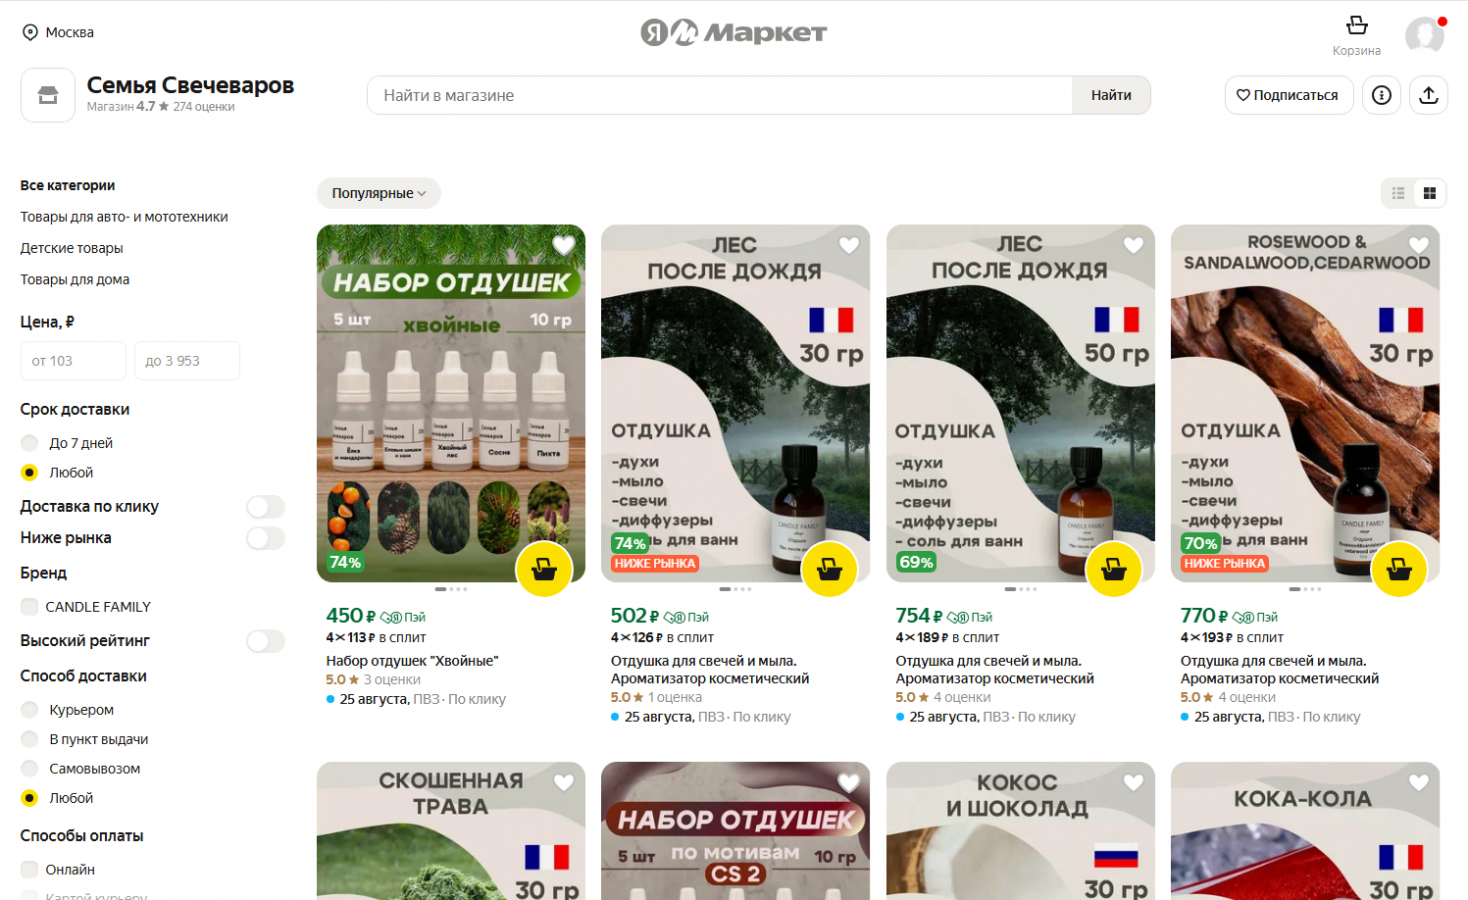
Task: Click the shop info icon
Action: [1381, 95]
